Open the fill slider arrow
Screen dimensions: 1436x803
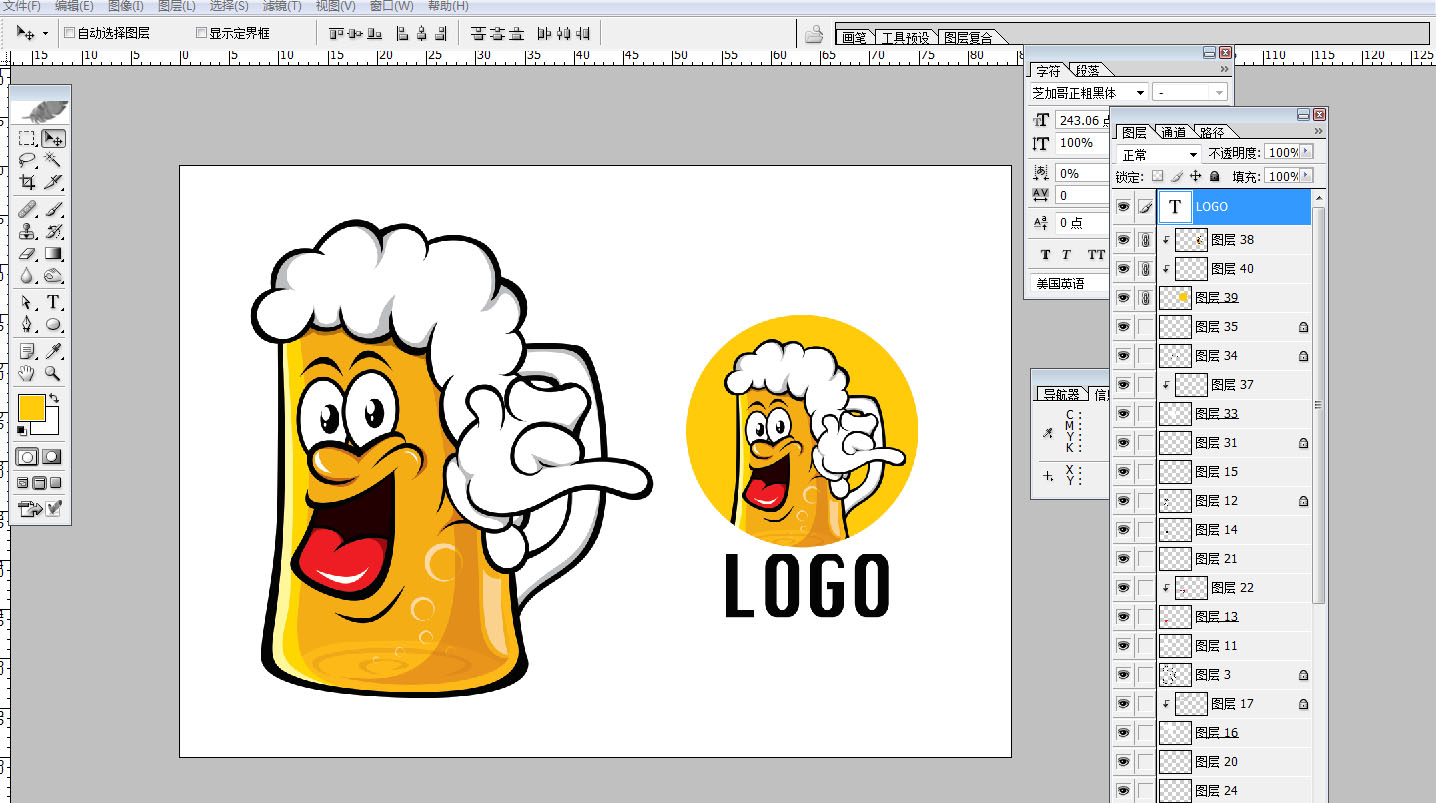click(1305, 176)
